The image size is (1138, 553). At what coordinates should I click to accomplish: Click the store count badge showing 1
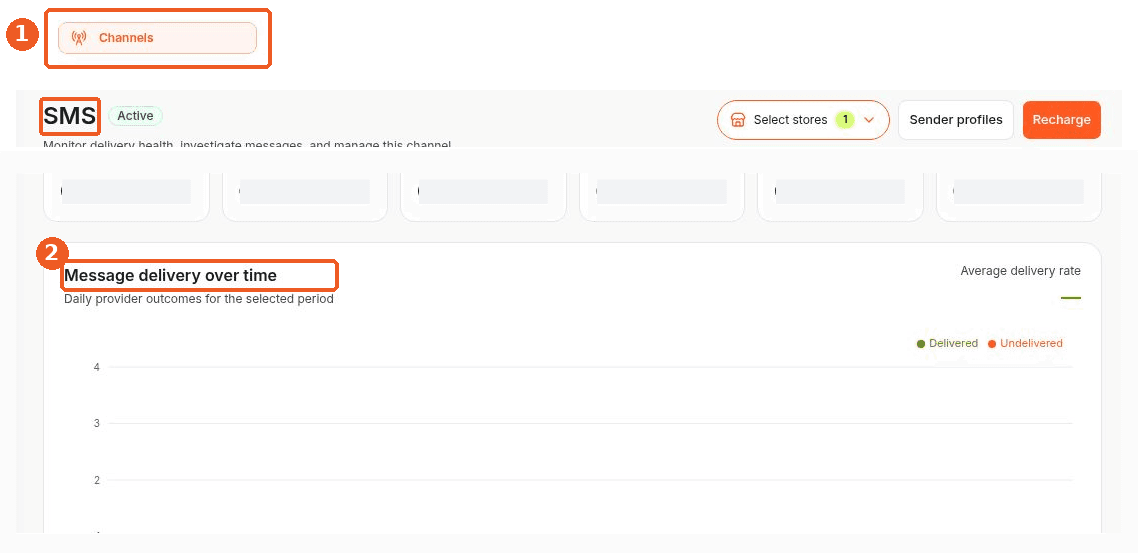(x=845, y=119)
